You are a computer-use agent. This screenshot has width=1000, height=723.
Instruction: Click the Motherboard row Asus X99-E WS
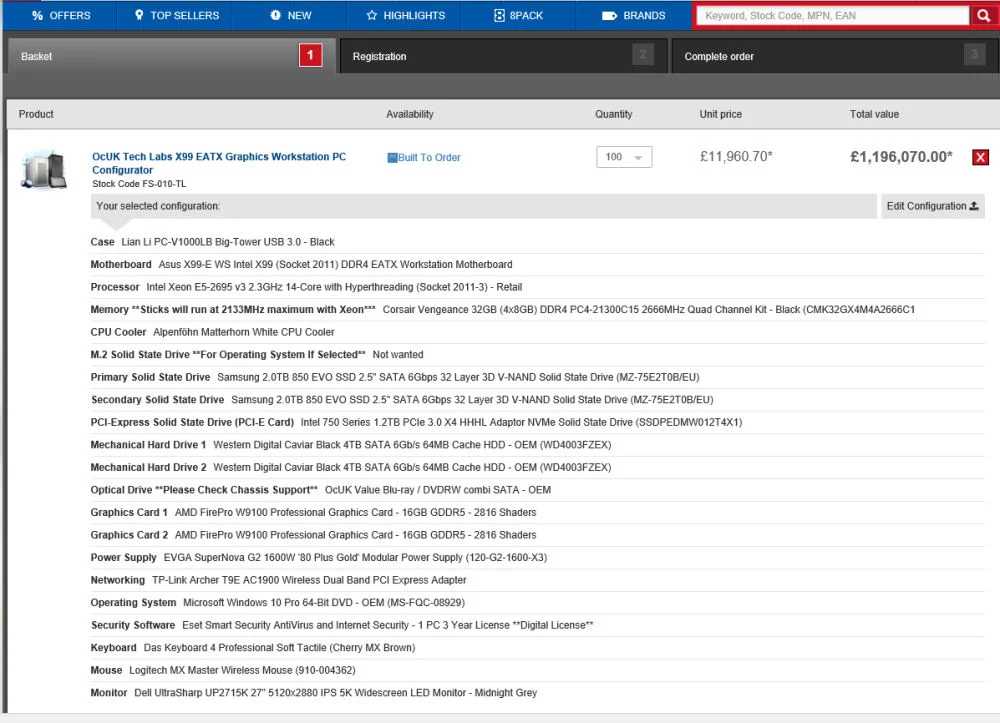(x=538, y=265)
